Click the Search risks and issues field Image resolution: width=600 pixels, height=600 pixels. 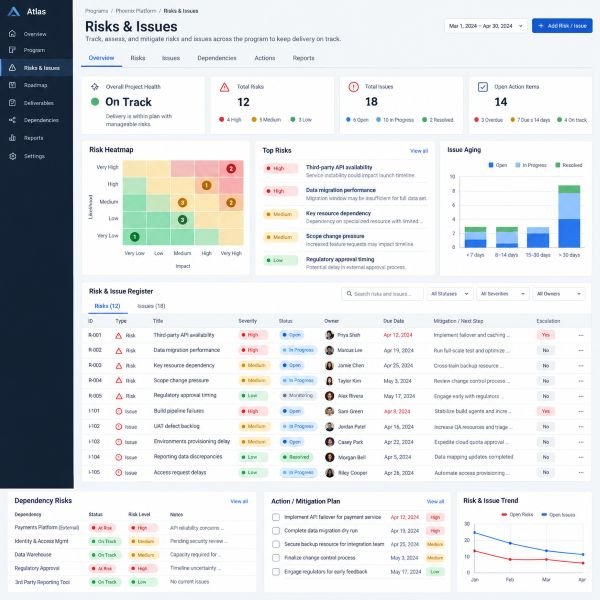[x=382, y=294]
